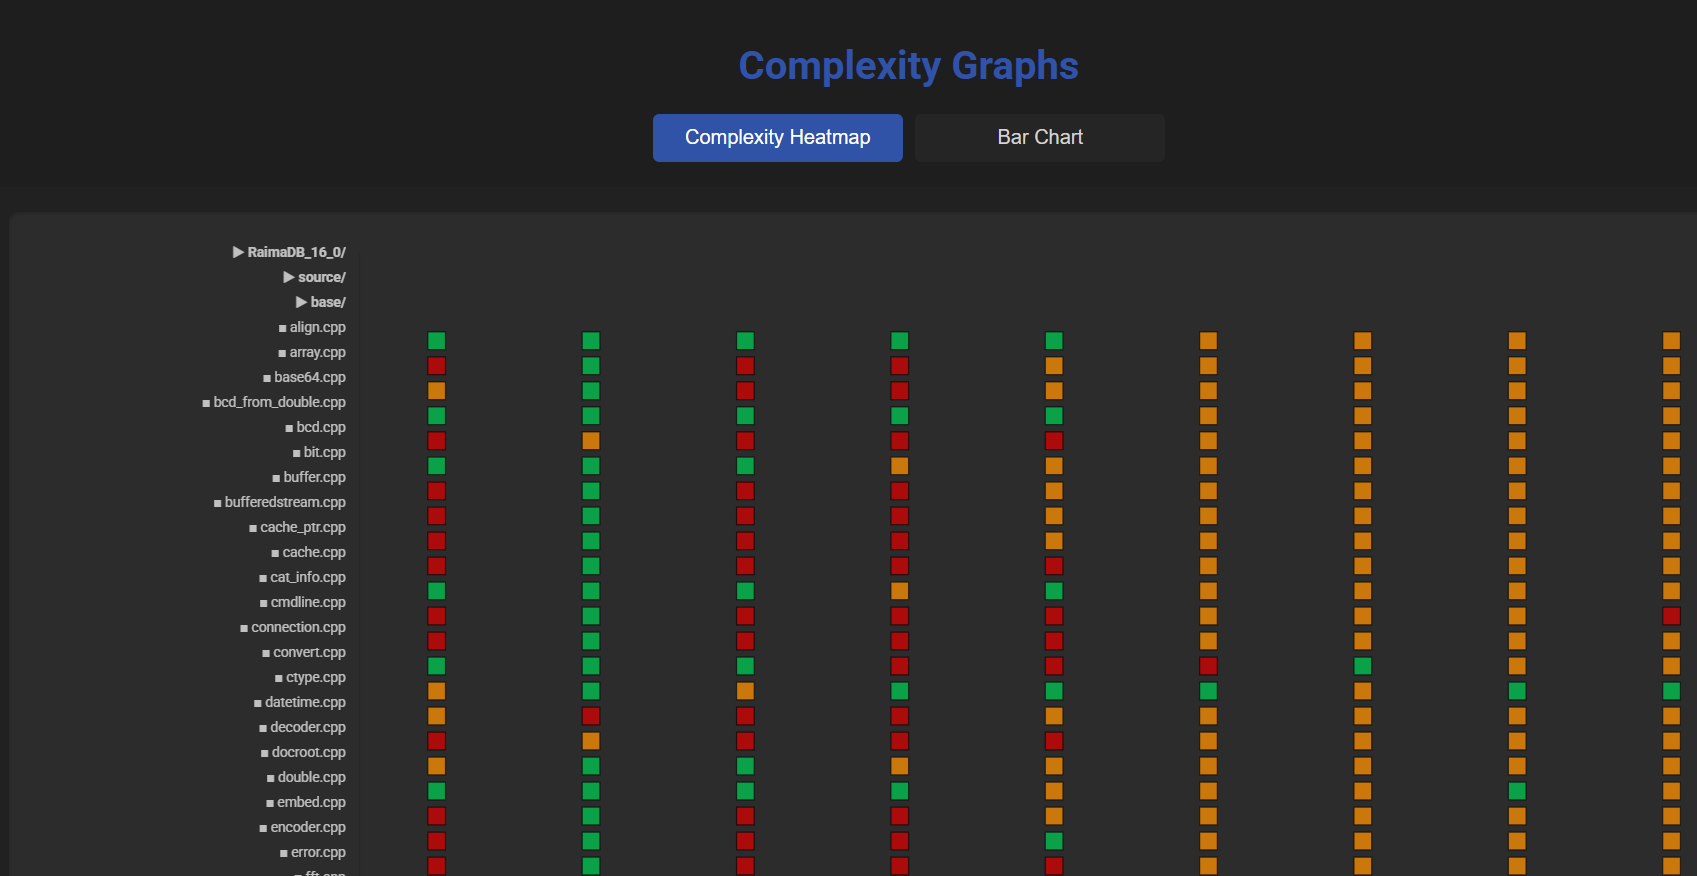The image size is (1697, 876).
Task: Click fifth-column green cell for encoder.cpp
Action: 1054,841
